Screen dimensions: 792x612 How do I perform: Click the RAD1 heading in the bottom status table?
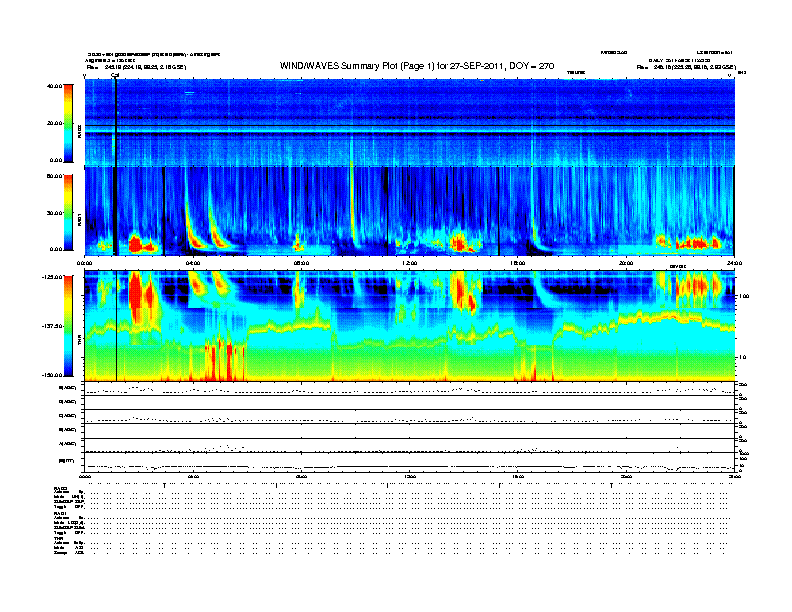60,513
